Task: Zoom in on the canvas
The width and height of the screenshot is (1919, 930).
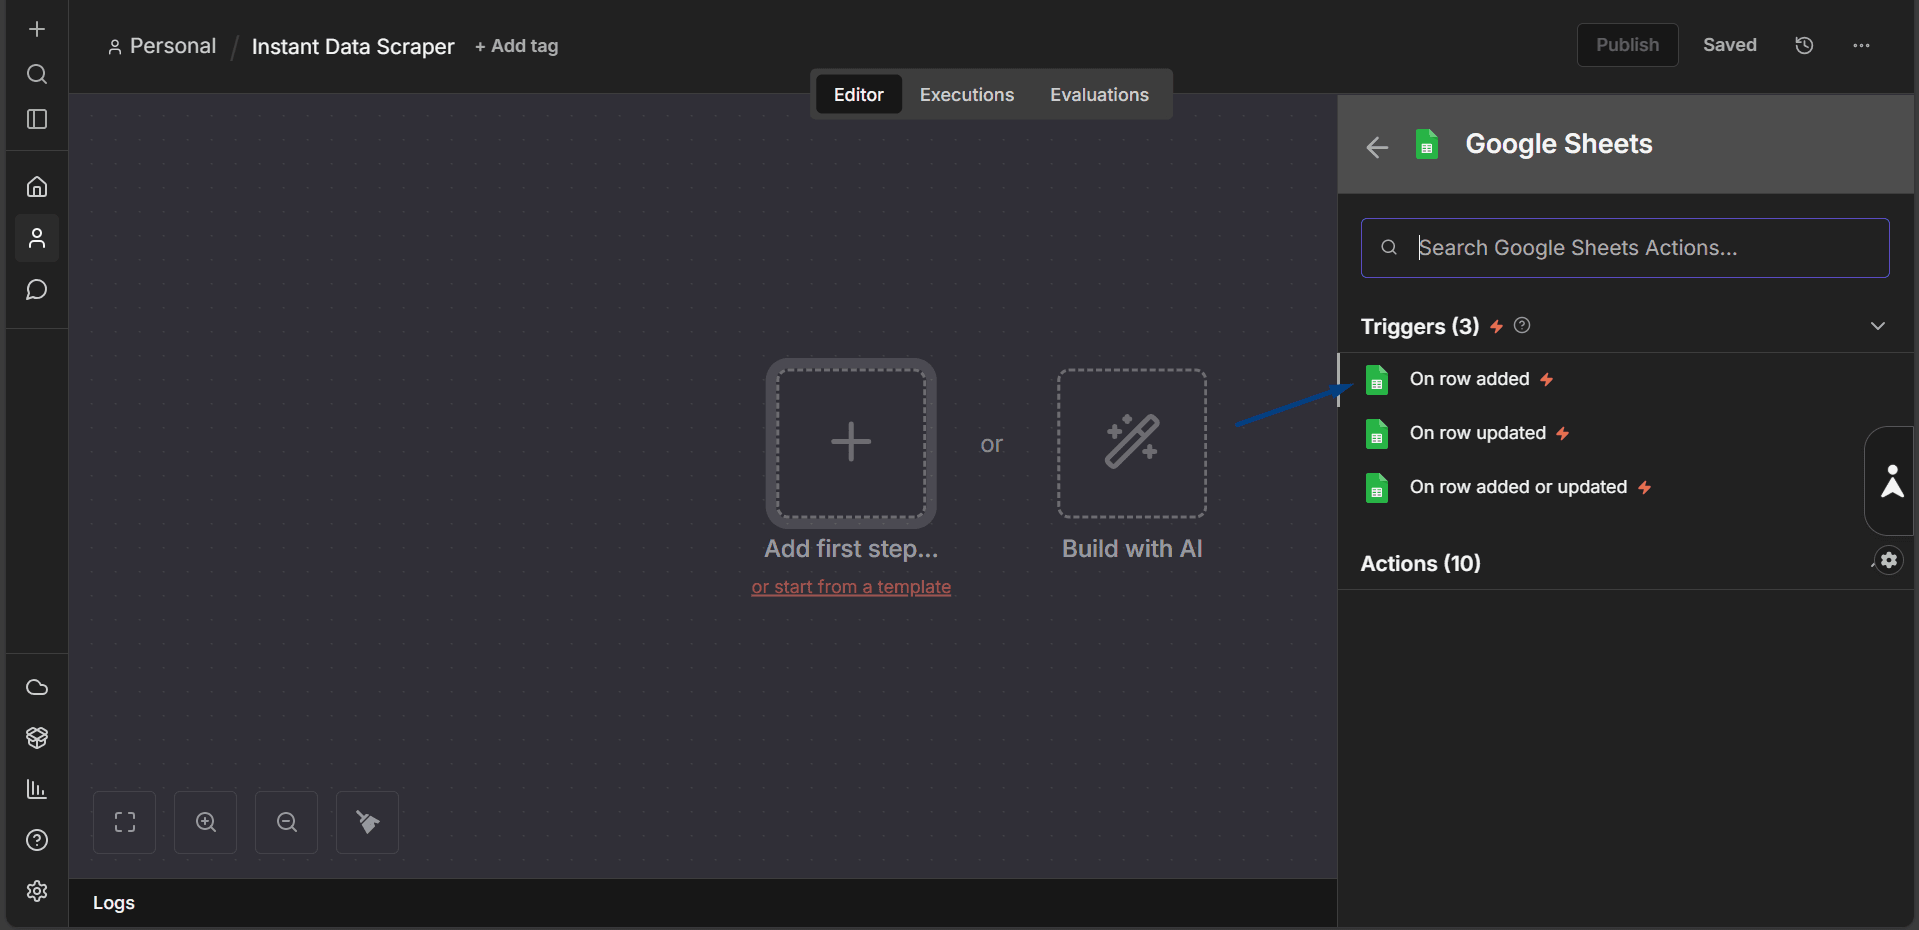Action: [x=206, y=822]
